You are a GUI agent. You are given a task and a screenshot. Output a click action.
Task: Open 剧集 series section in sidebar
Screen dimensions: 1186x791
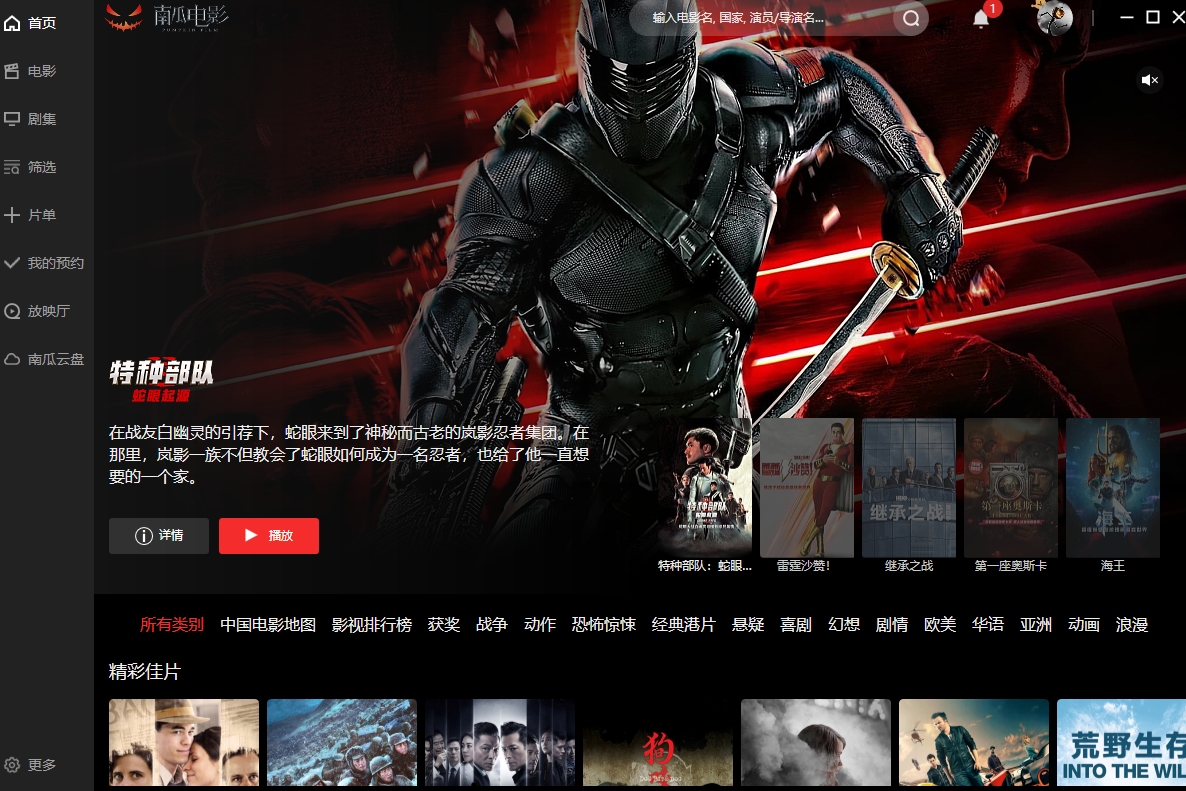pyautogui.click(x=30, y=119)
